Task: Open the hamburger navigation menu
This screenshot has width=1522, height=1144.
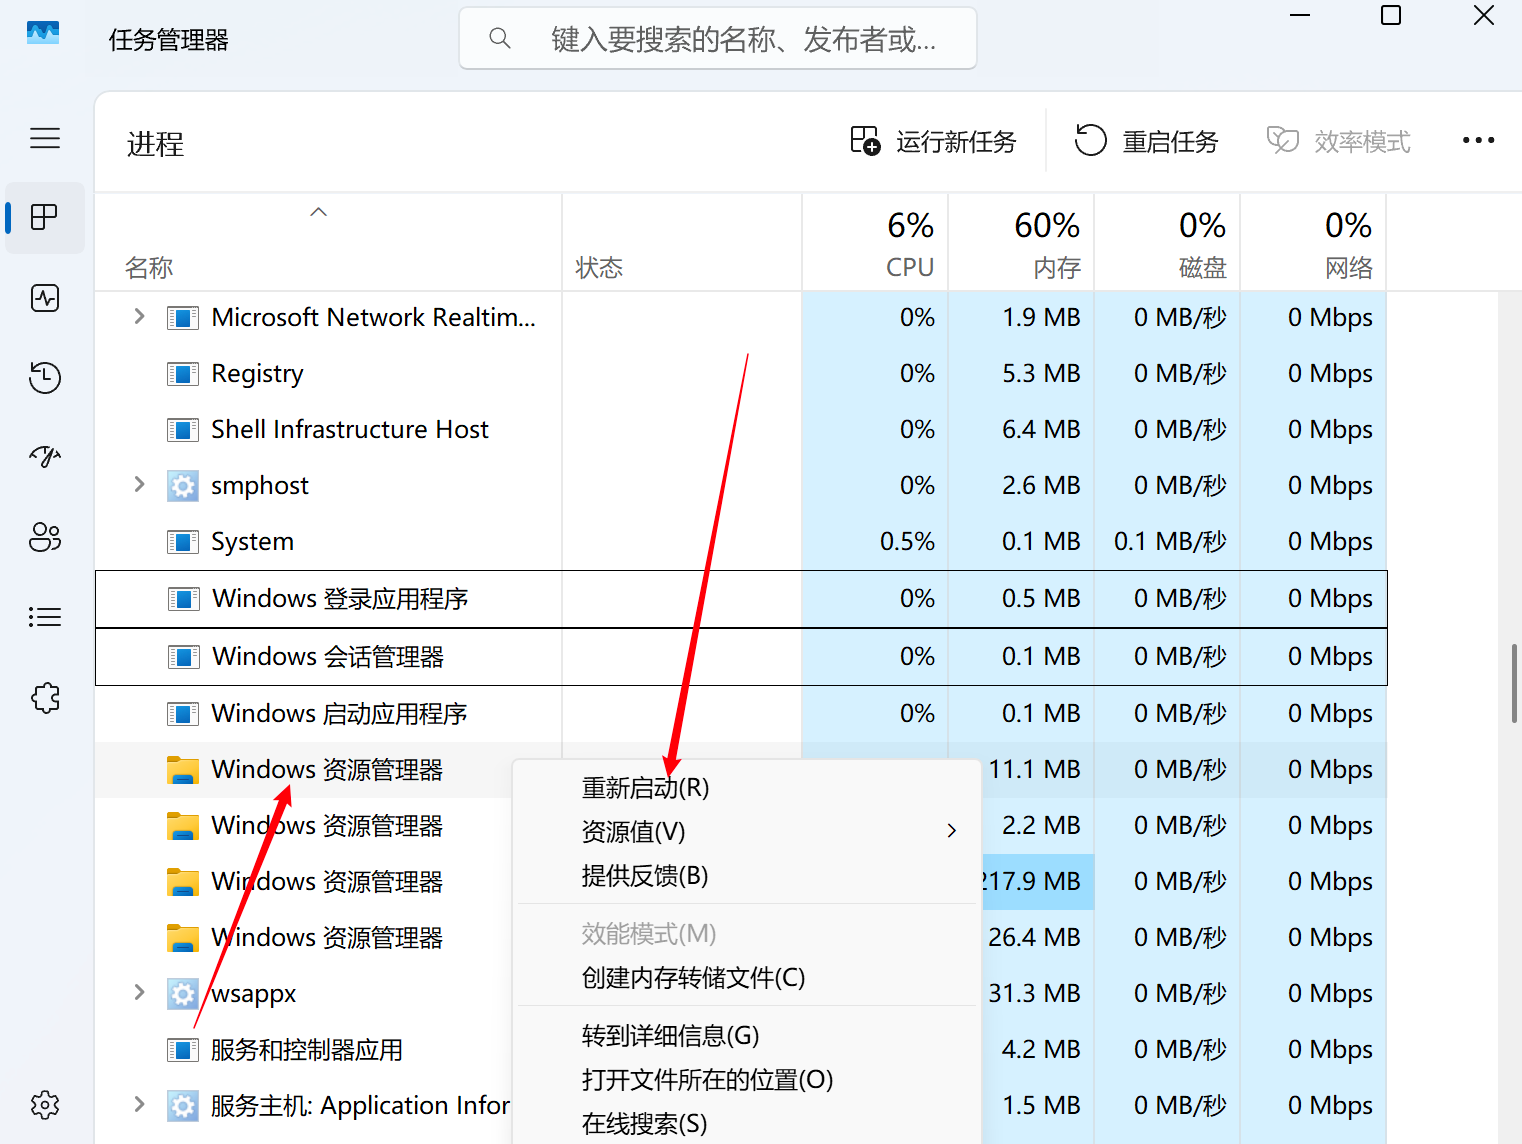Action: point(45,138)
